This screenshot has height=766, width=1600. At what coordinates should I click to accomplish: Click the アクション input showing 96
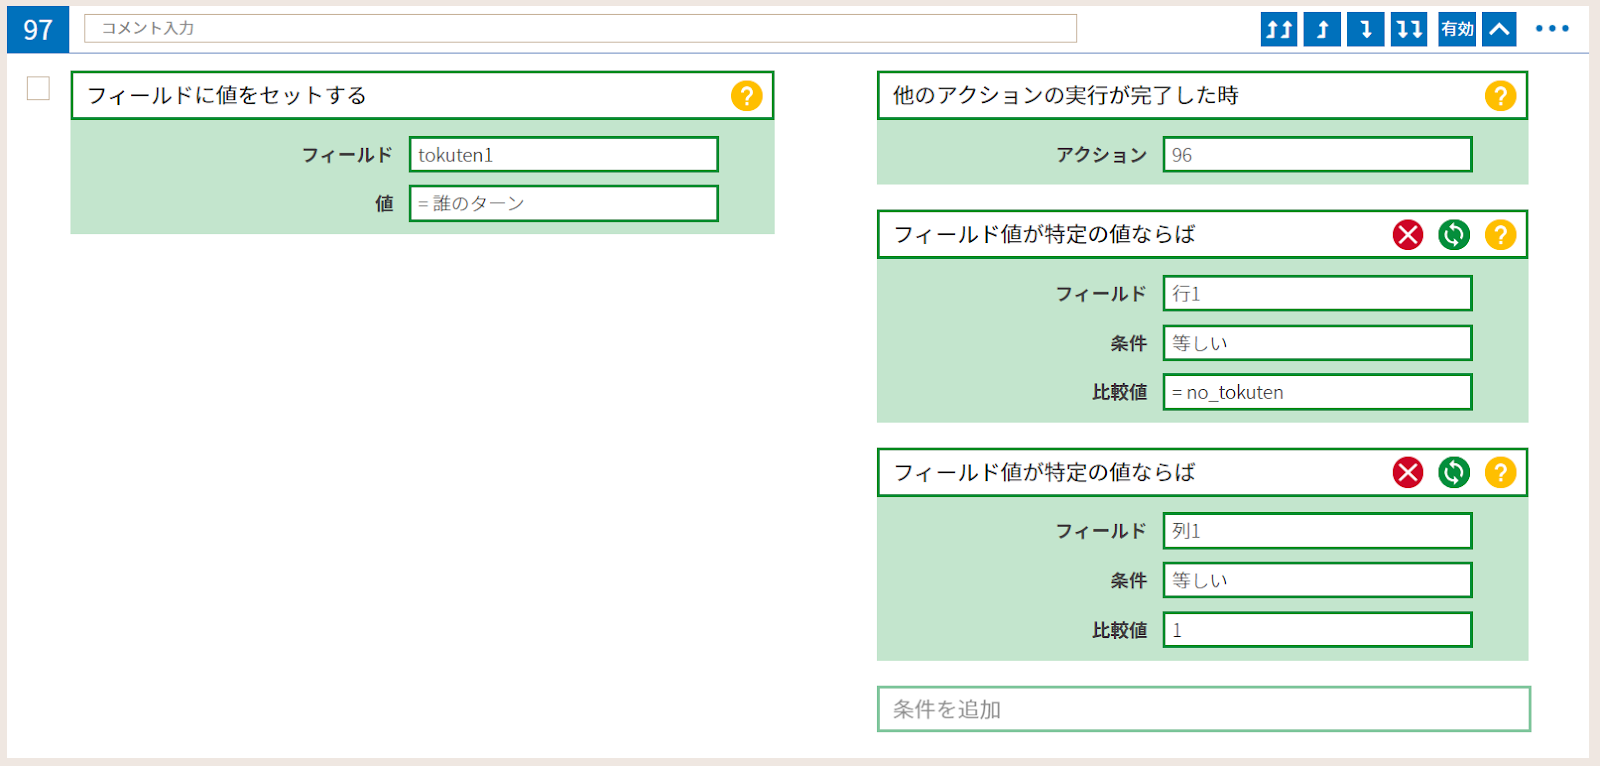1317,155
